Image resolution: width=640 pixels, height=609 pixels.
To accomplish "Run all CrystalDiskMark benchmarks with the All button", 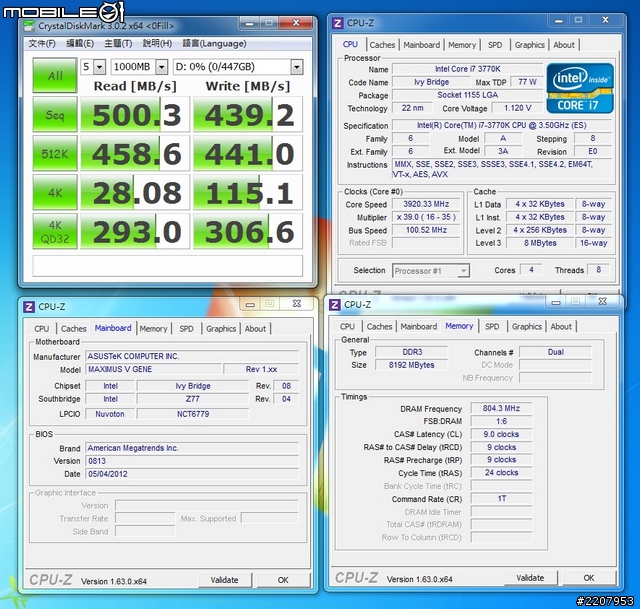I will click(x=55, y=76).
